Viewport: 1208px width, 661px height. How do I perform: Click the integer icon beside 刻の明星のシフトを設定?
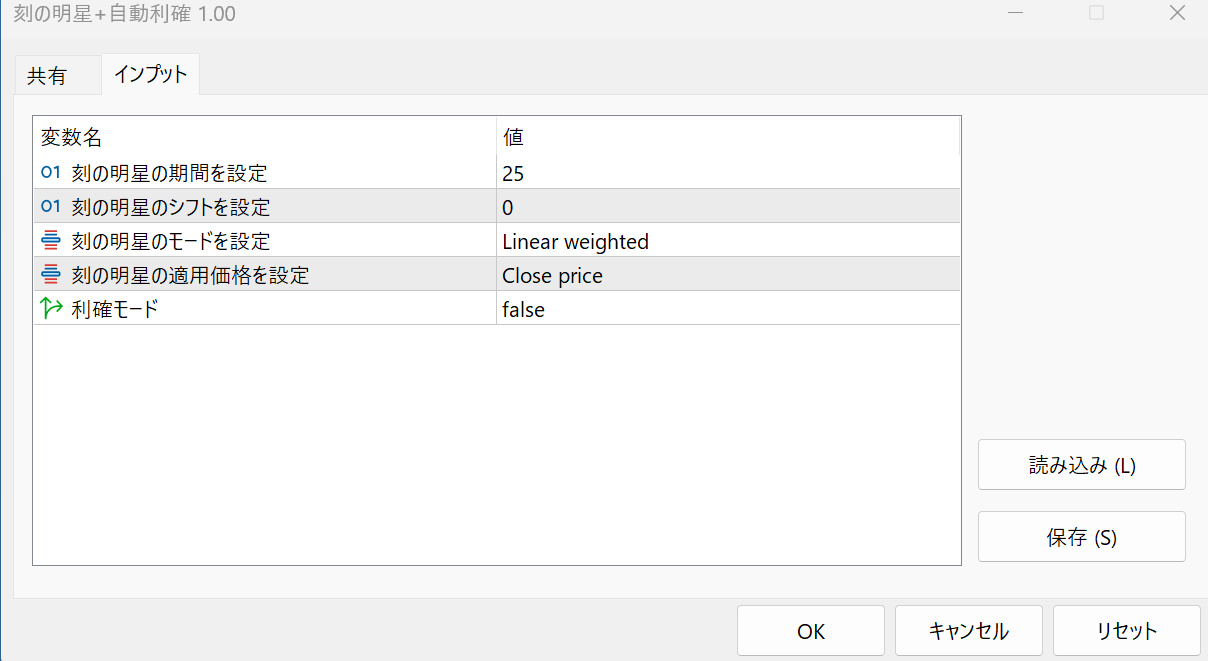[51, 207]
